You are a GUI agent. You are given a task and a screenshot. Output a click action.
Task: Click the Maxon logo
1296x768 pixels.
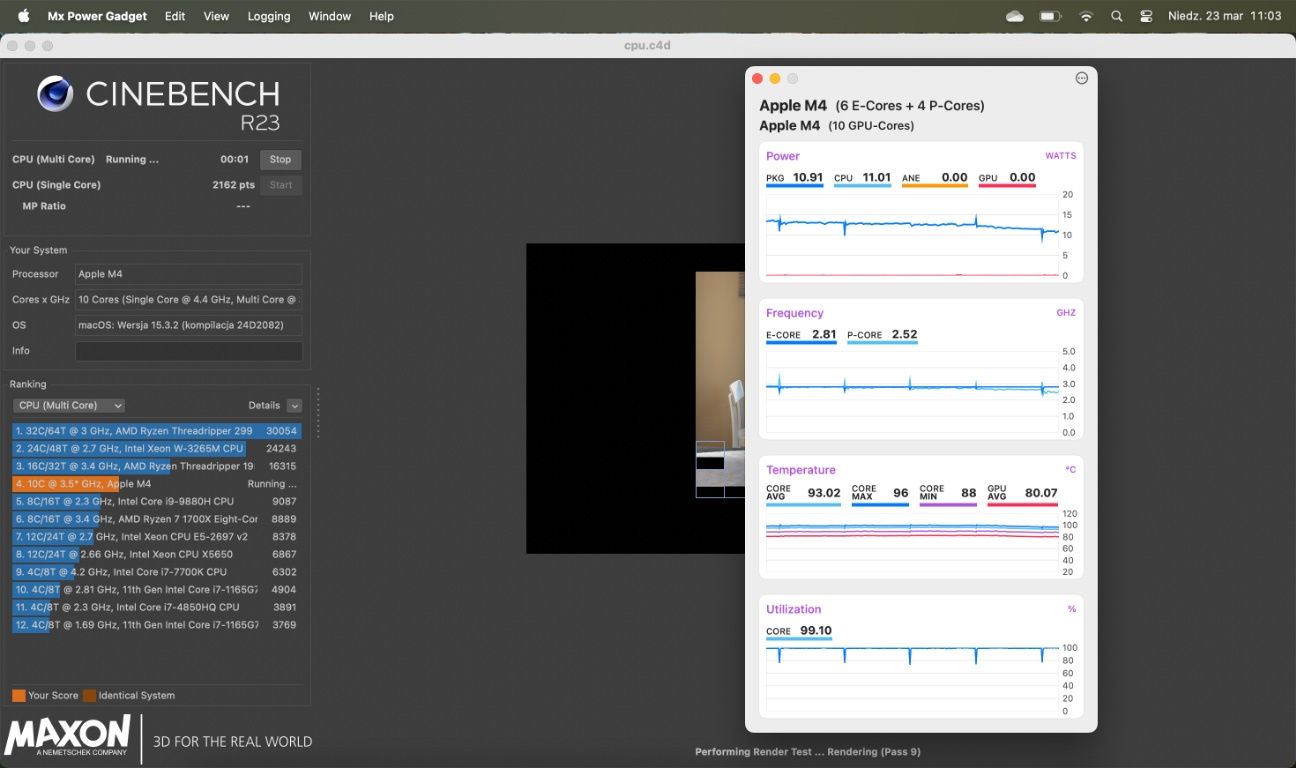tap(67, 735)
